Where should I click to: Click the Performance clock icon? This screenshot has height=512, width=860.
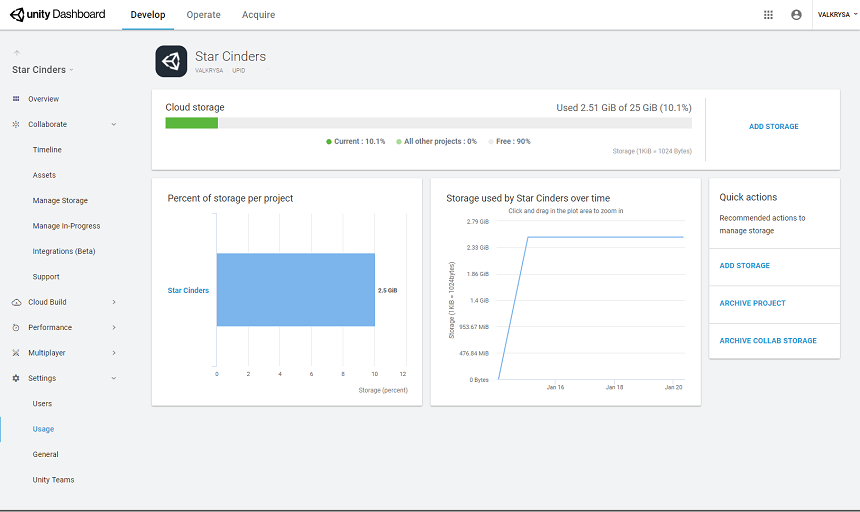16,327
